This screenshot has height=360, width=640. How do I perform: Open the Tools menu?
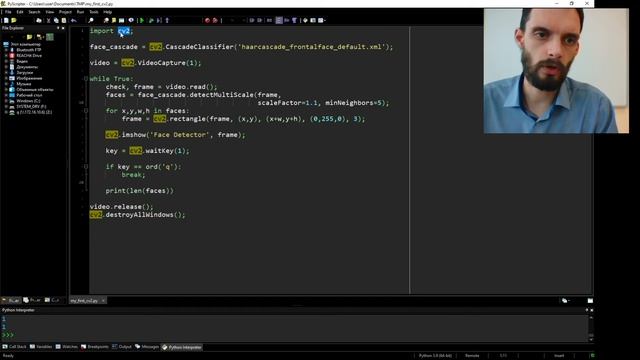pyautogui.click(x=94, y=12)
